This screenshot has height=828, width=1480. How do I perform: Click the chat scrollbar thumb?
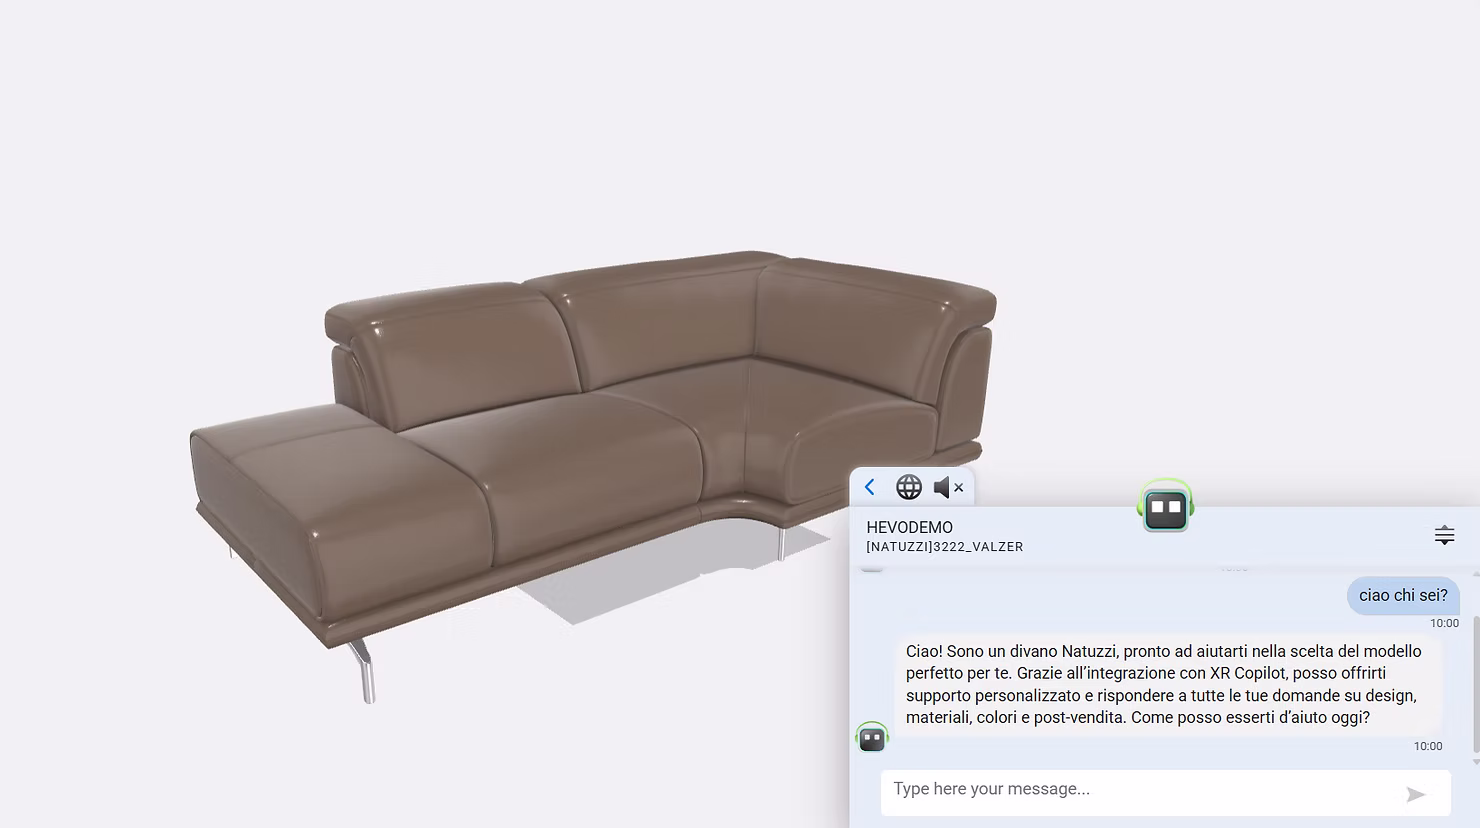(x=1475, y=680)
